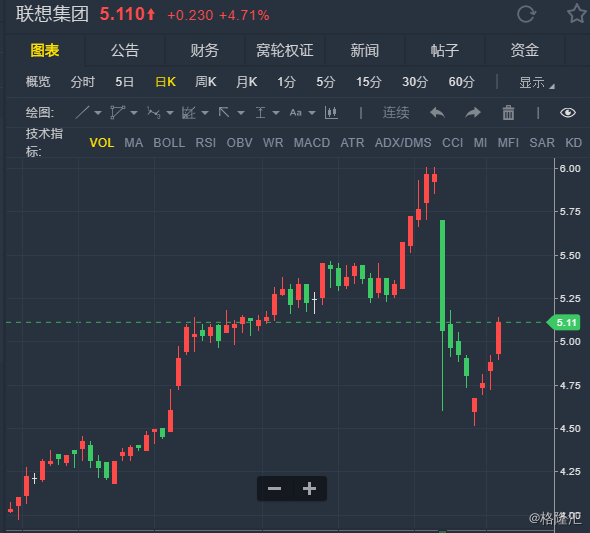Viewport: 590px width, 533px height.
Task: Switch to the 图表 chart tab
Action: pyautogui.click(x=45, y=50)
